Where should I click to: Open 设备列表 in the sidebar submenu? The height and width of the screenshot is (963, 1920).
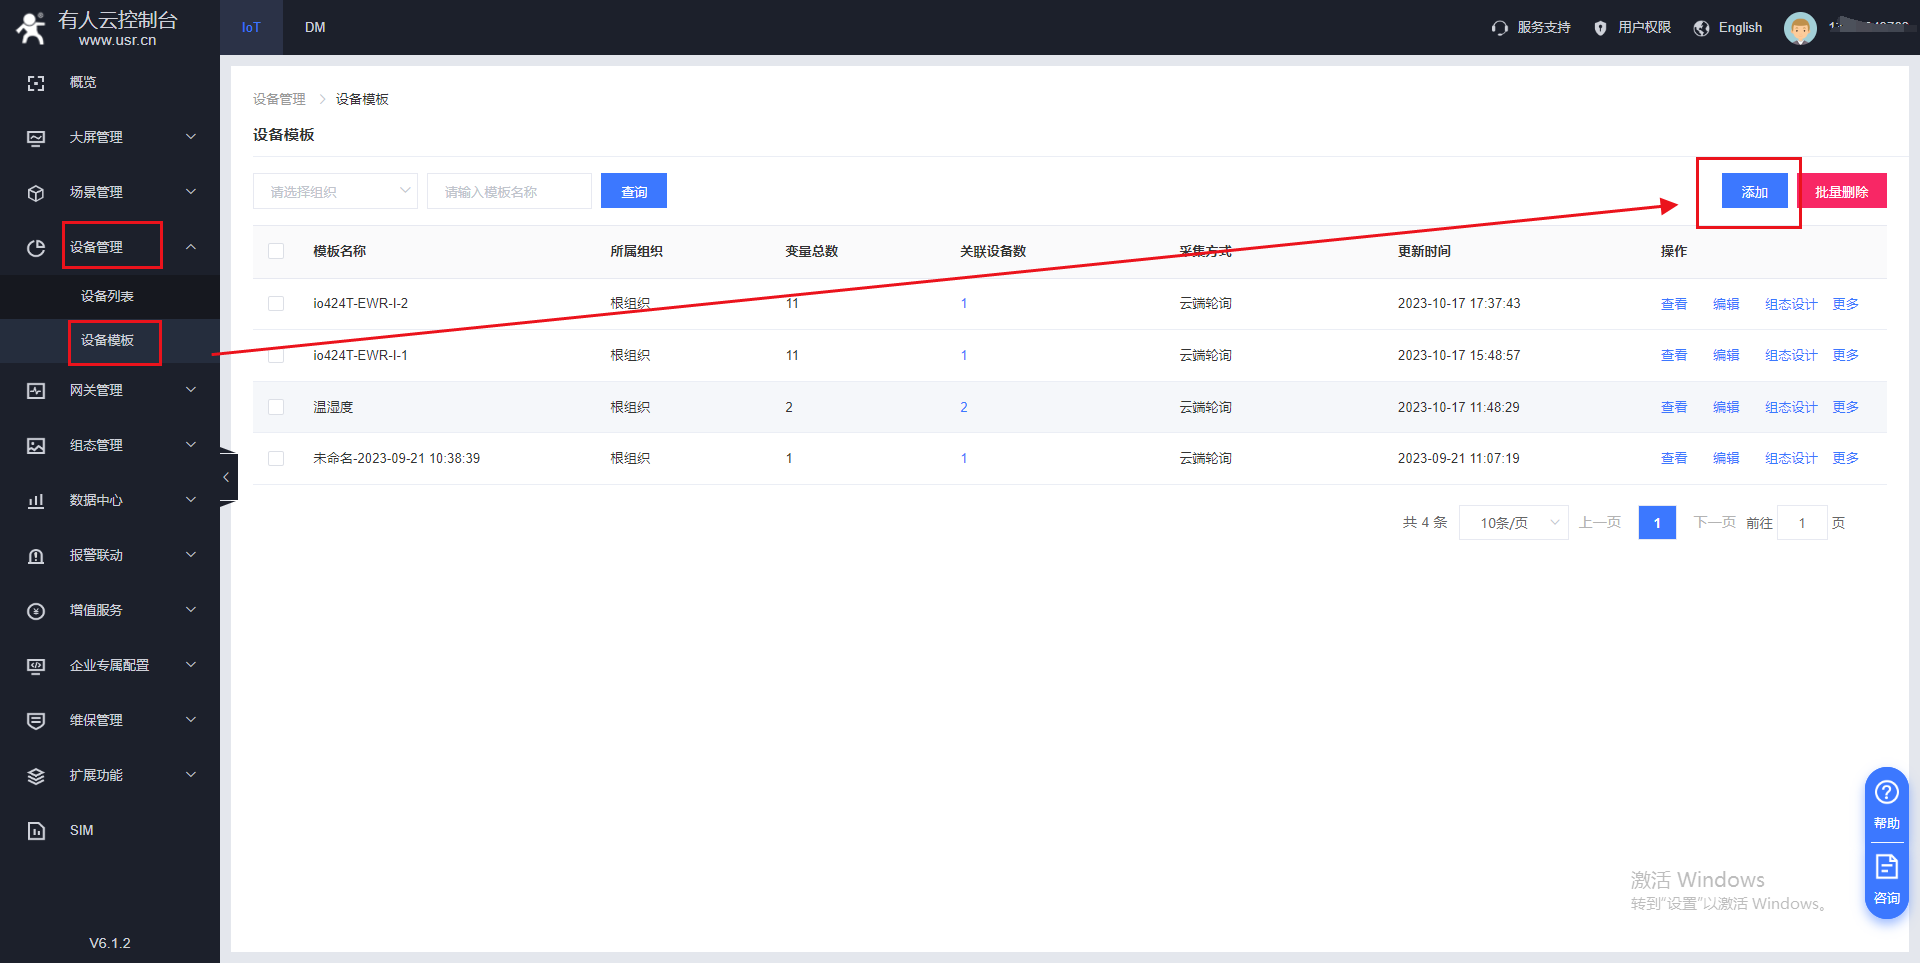107,296
